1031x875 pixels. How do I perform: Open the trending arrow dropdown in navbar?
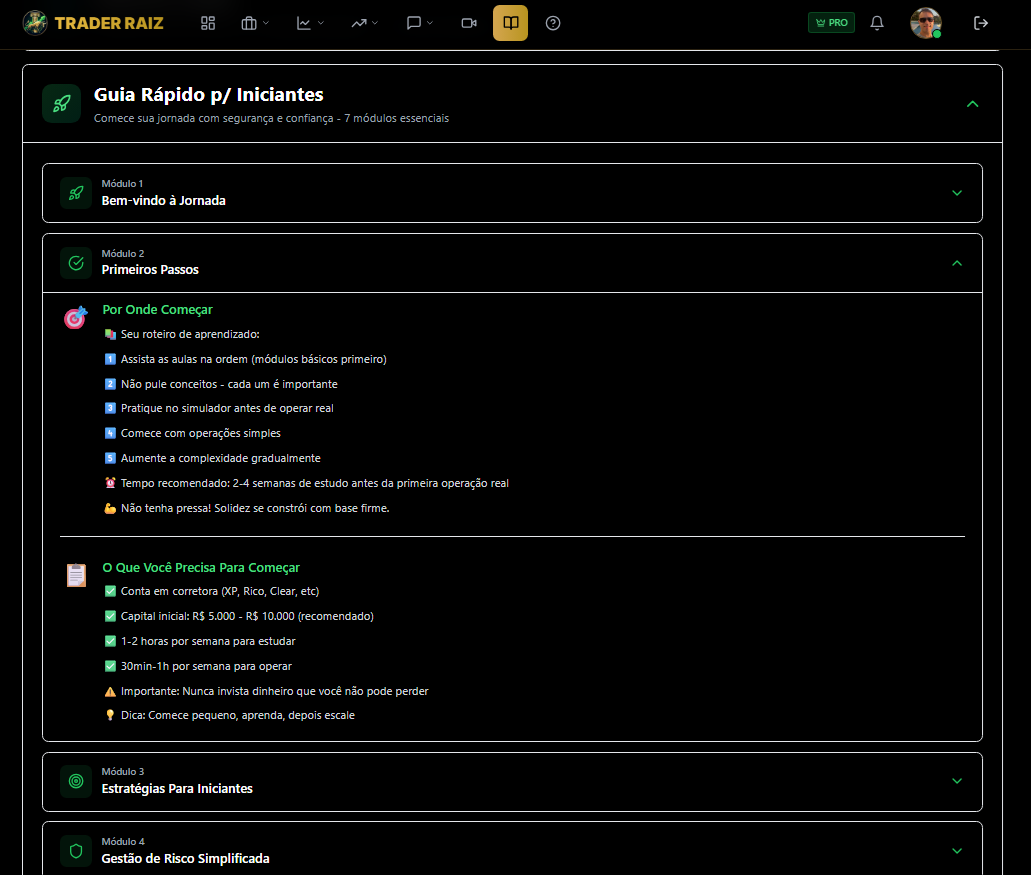[364, 23]
